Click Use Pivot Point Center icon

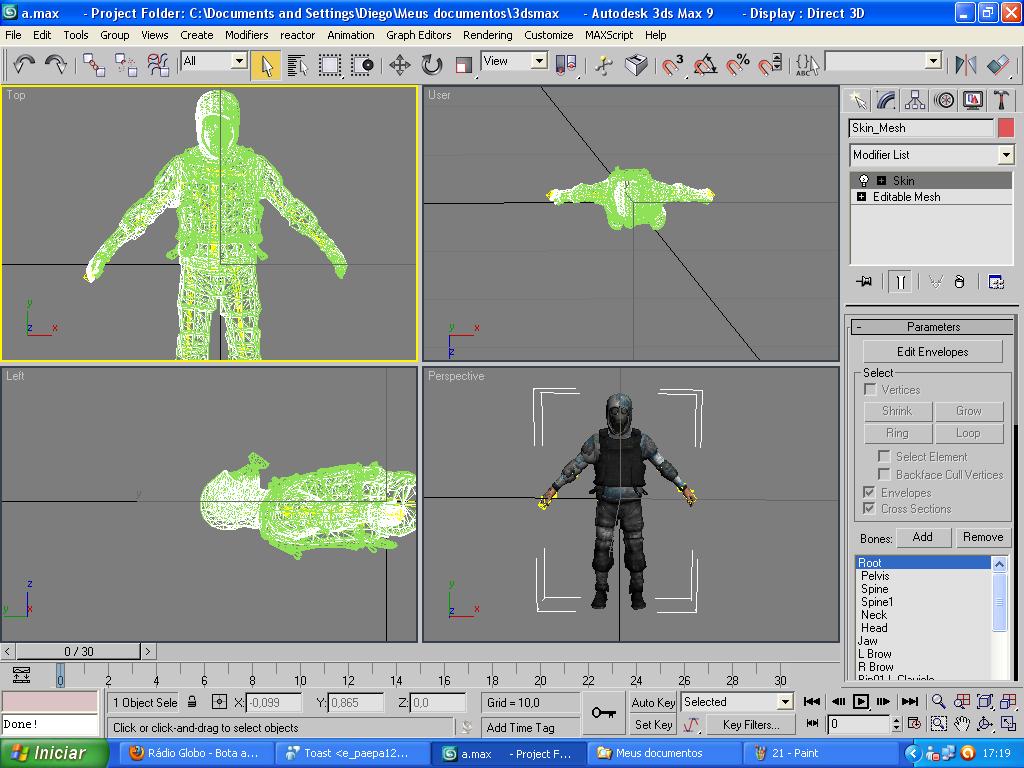[x=566, y=64]
